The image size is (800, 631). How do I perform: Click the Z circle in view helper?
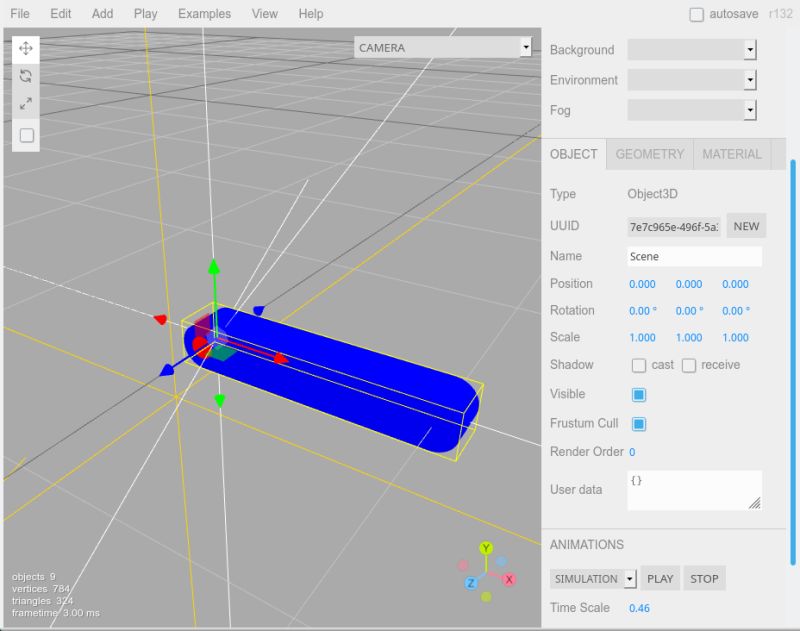(471, 583)
